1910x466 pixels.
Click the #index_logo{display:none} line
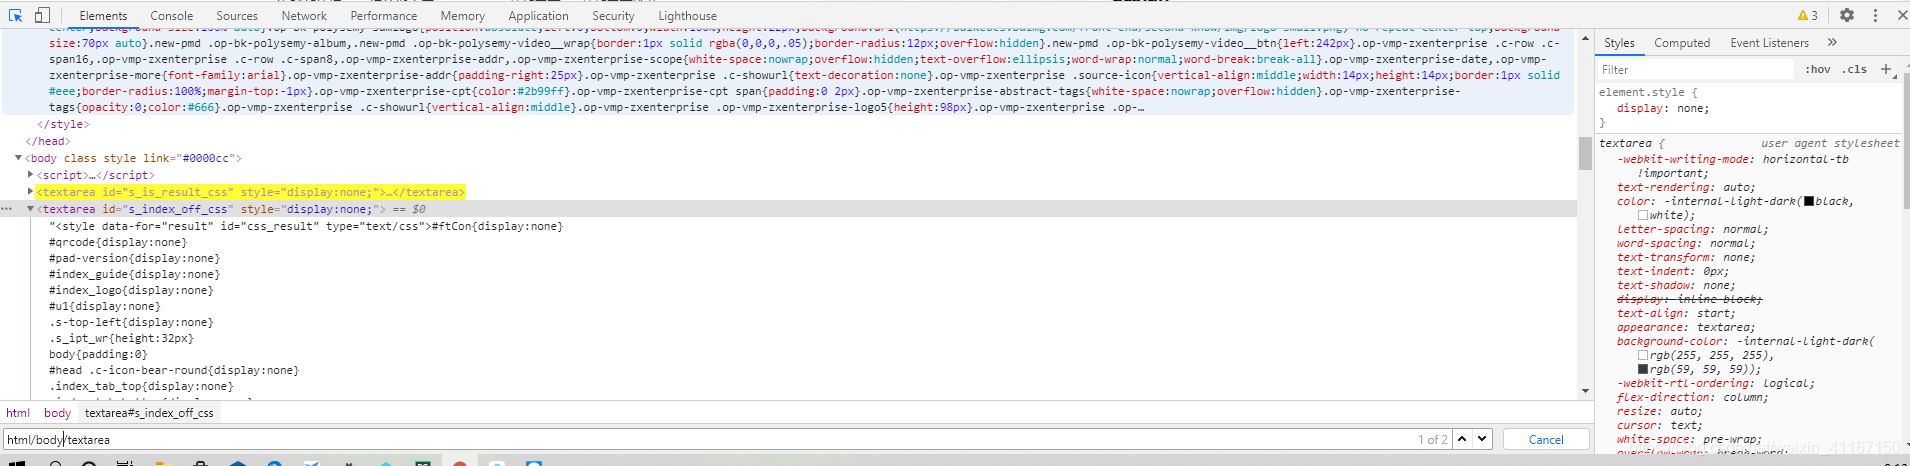[x=130, y=290]
